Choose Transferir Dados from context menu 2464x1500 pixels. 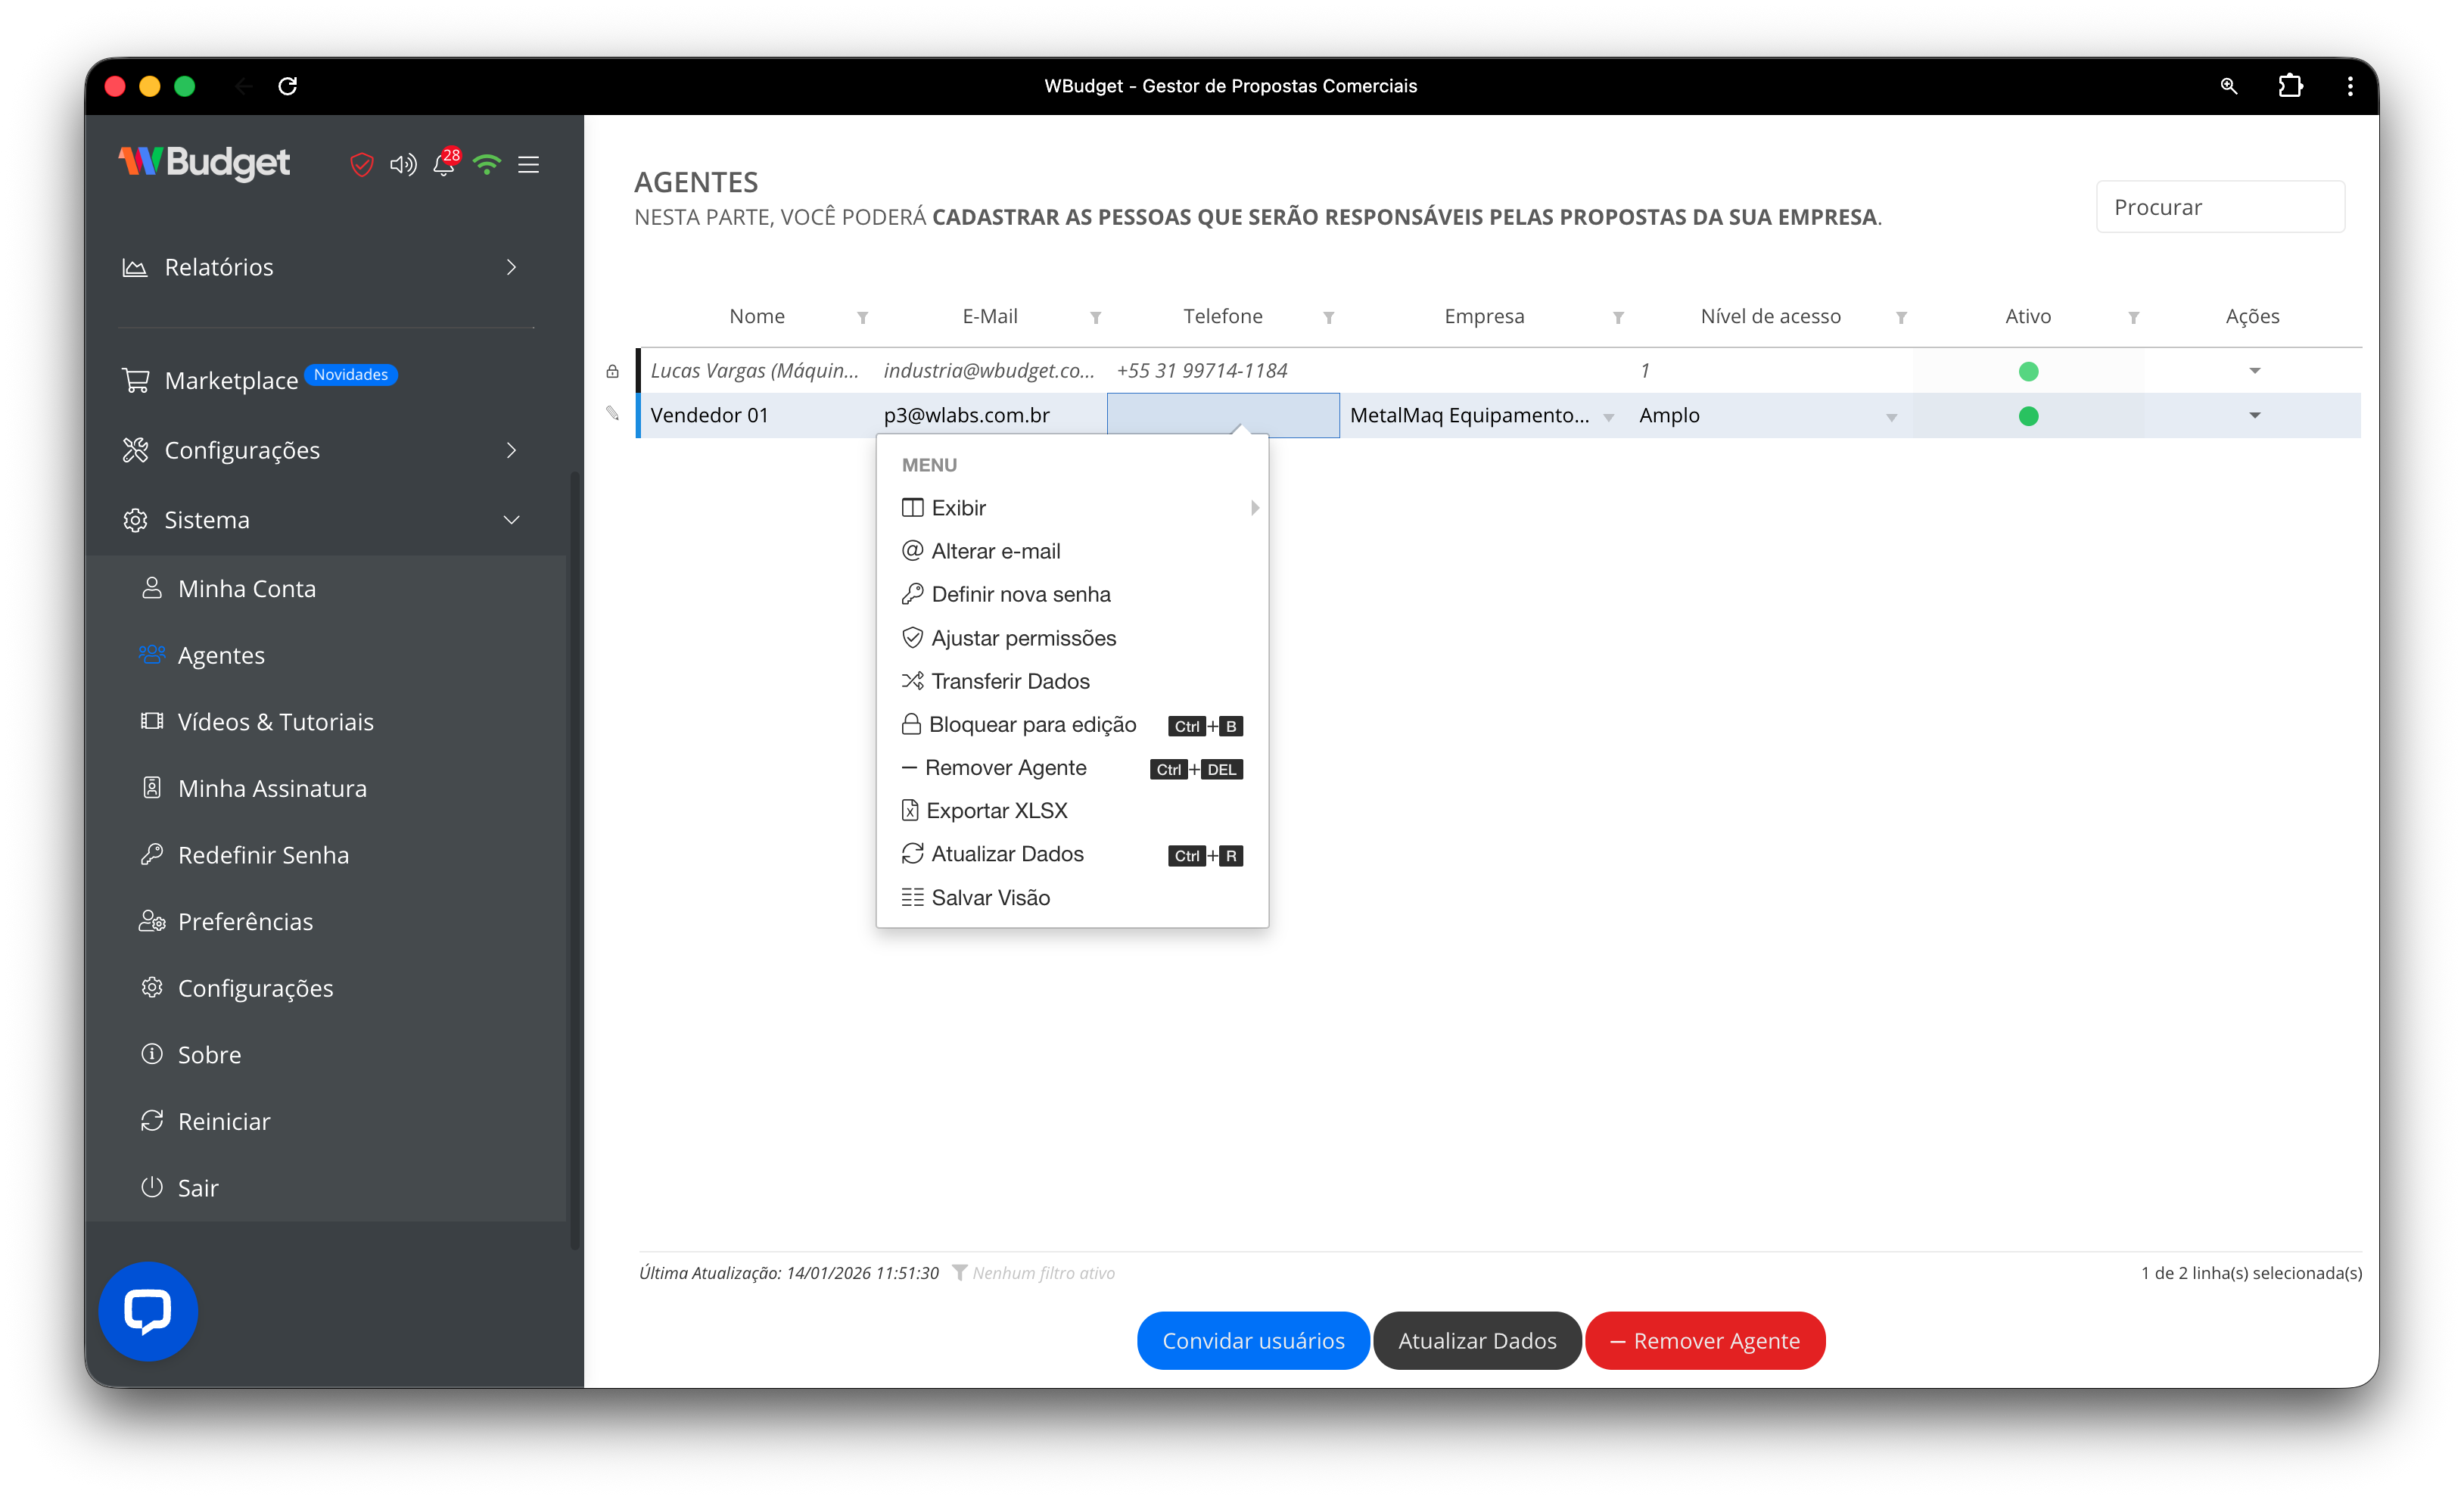[1010, 681]
